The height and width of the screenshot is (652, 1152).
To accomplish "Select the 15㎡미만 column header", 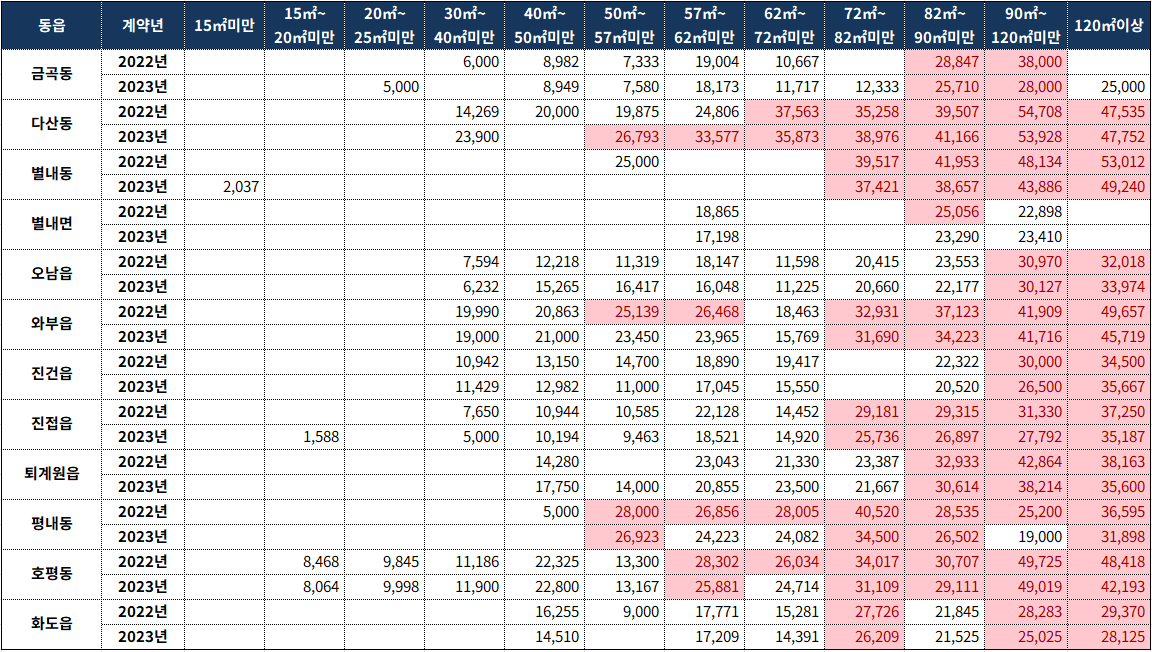I will (x=224, y=26).
